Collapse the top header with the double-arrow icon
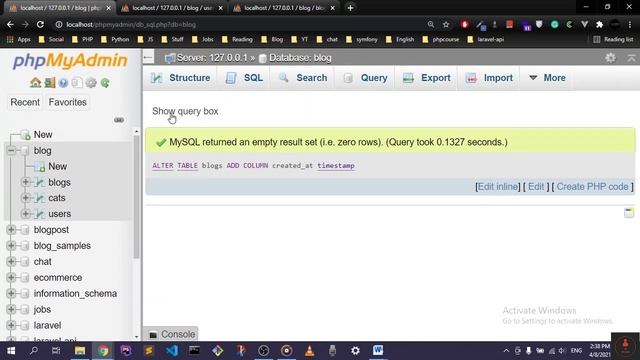This screenshot has width=640, height=360. click(631, 58)
